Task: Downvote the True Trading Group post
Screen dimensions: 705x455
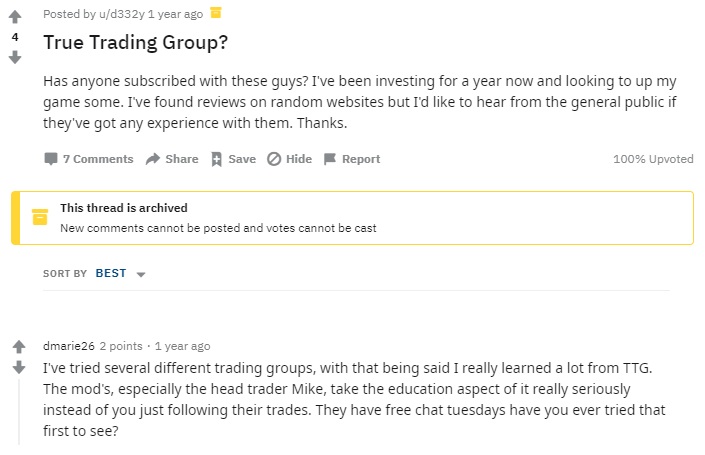Action: click(x=15, y=57)
